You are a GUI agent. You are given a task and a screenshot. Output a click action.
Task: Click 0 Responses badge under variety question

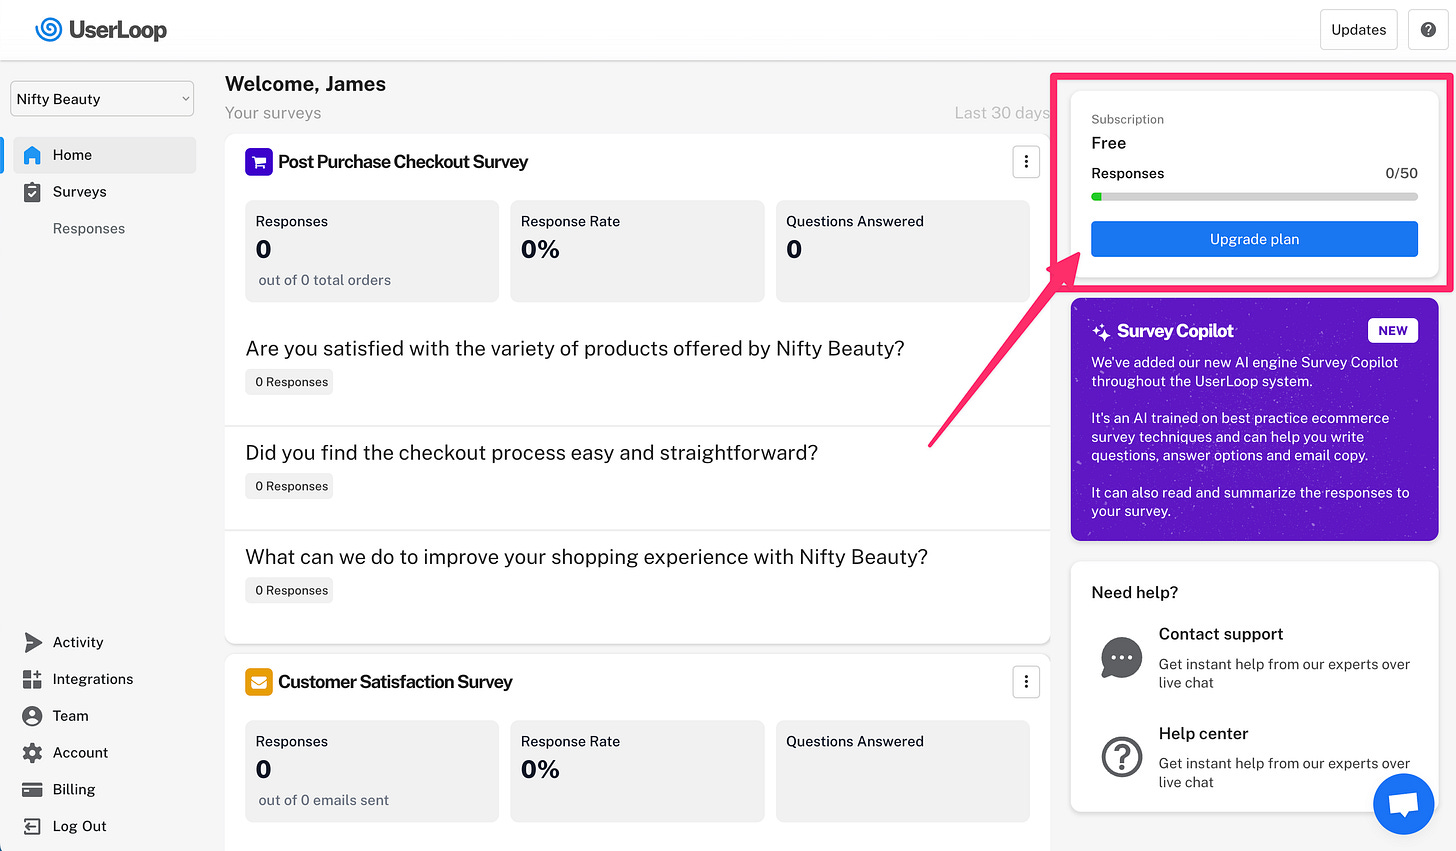(289, 382)
